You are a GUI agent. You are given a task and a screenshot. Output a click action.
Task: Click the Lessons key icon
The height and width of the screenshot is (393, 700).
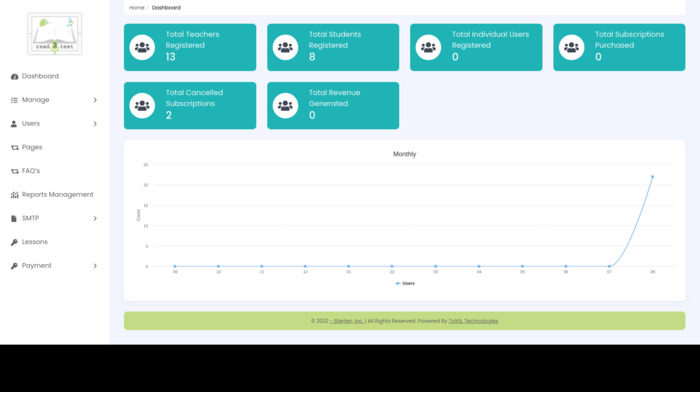point(14,242)
